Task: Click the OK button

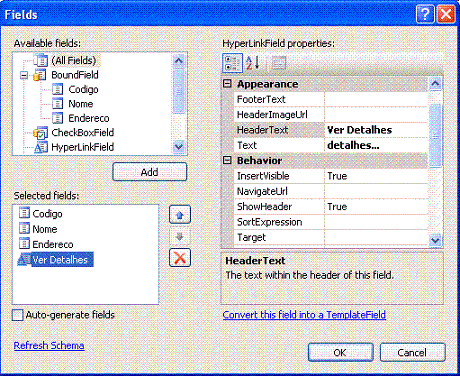Action: [x=340, y=352]
